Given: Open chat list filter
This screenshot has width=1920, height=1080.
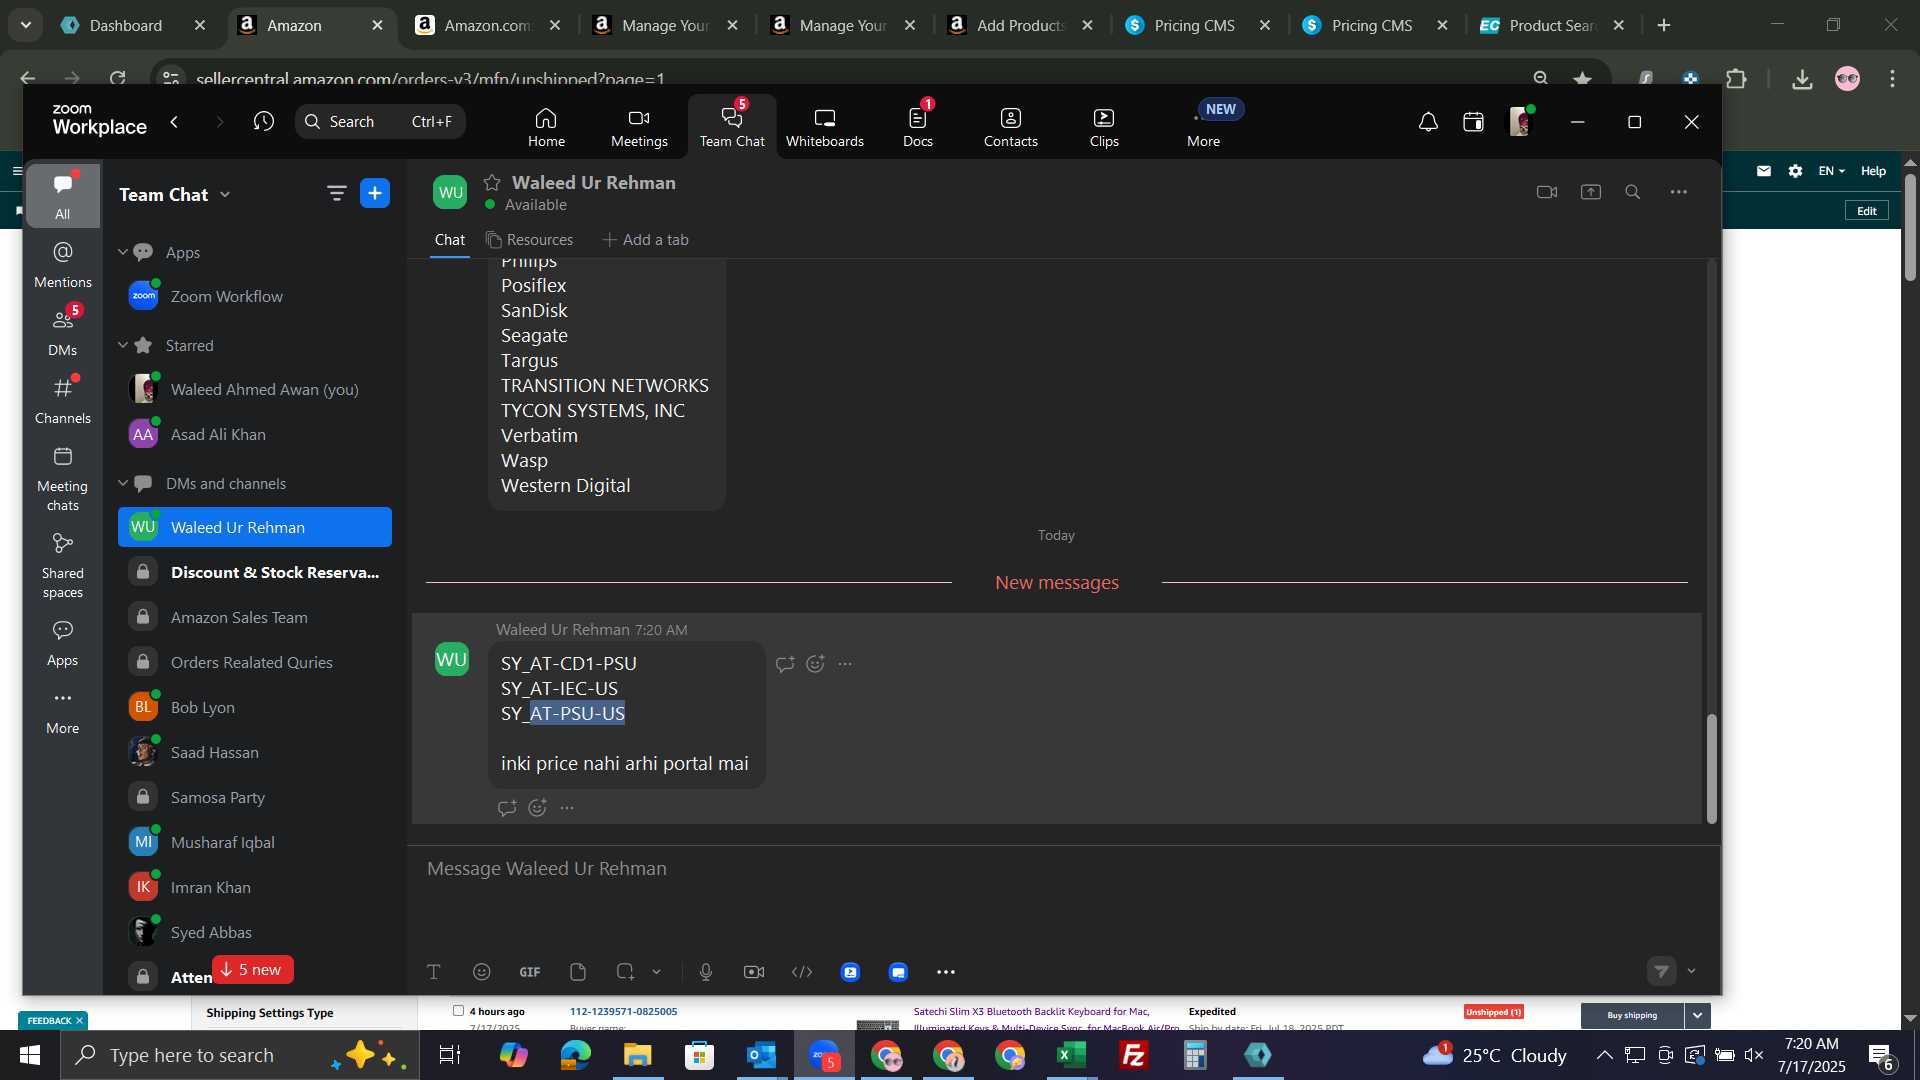Looking at the screenshot, I should point(337,193).
